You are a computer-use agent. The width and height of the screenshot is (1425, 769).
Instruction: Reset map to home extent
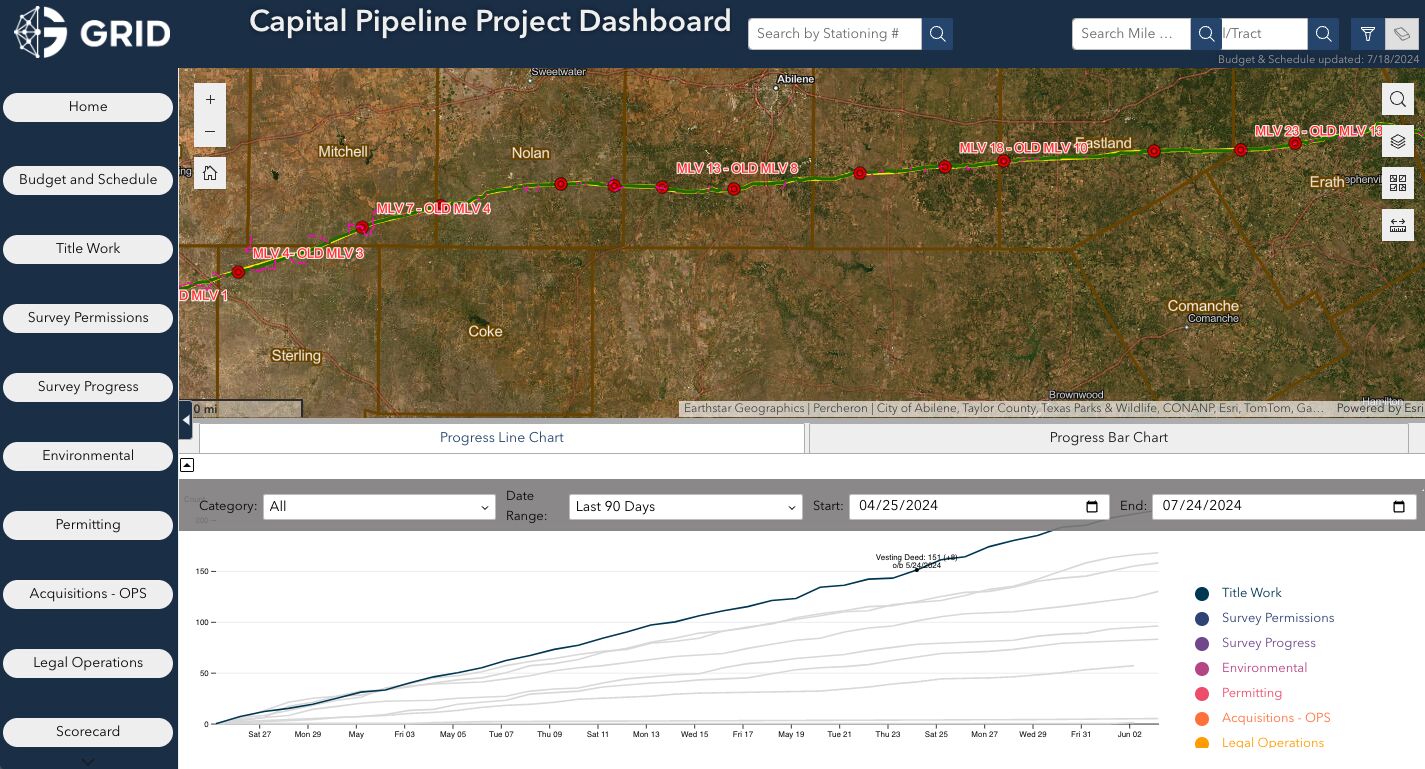point(210,173)
